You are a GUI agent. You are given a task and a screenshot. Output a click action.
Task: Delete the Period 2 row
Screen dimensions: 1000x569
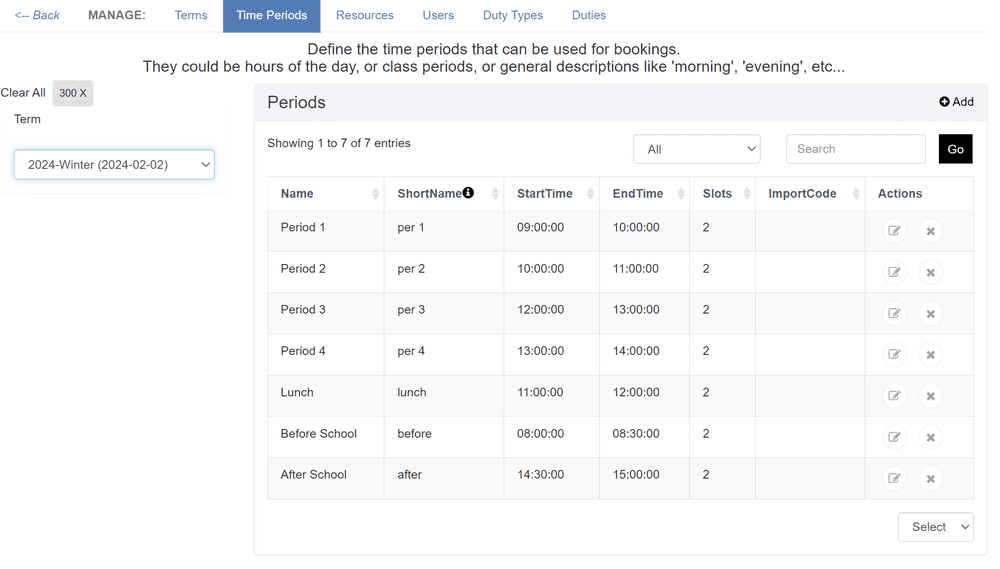pos(930,272)
